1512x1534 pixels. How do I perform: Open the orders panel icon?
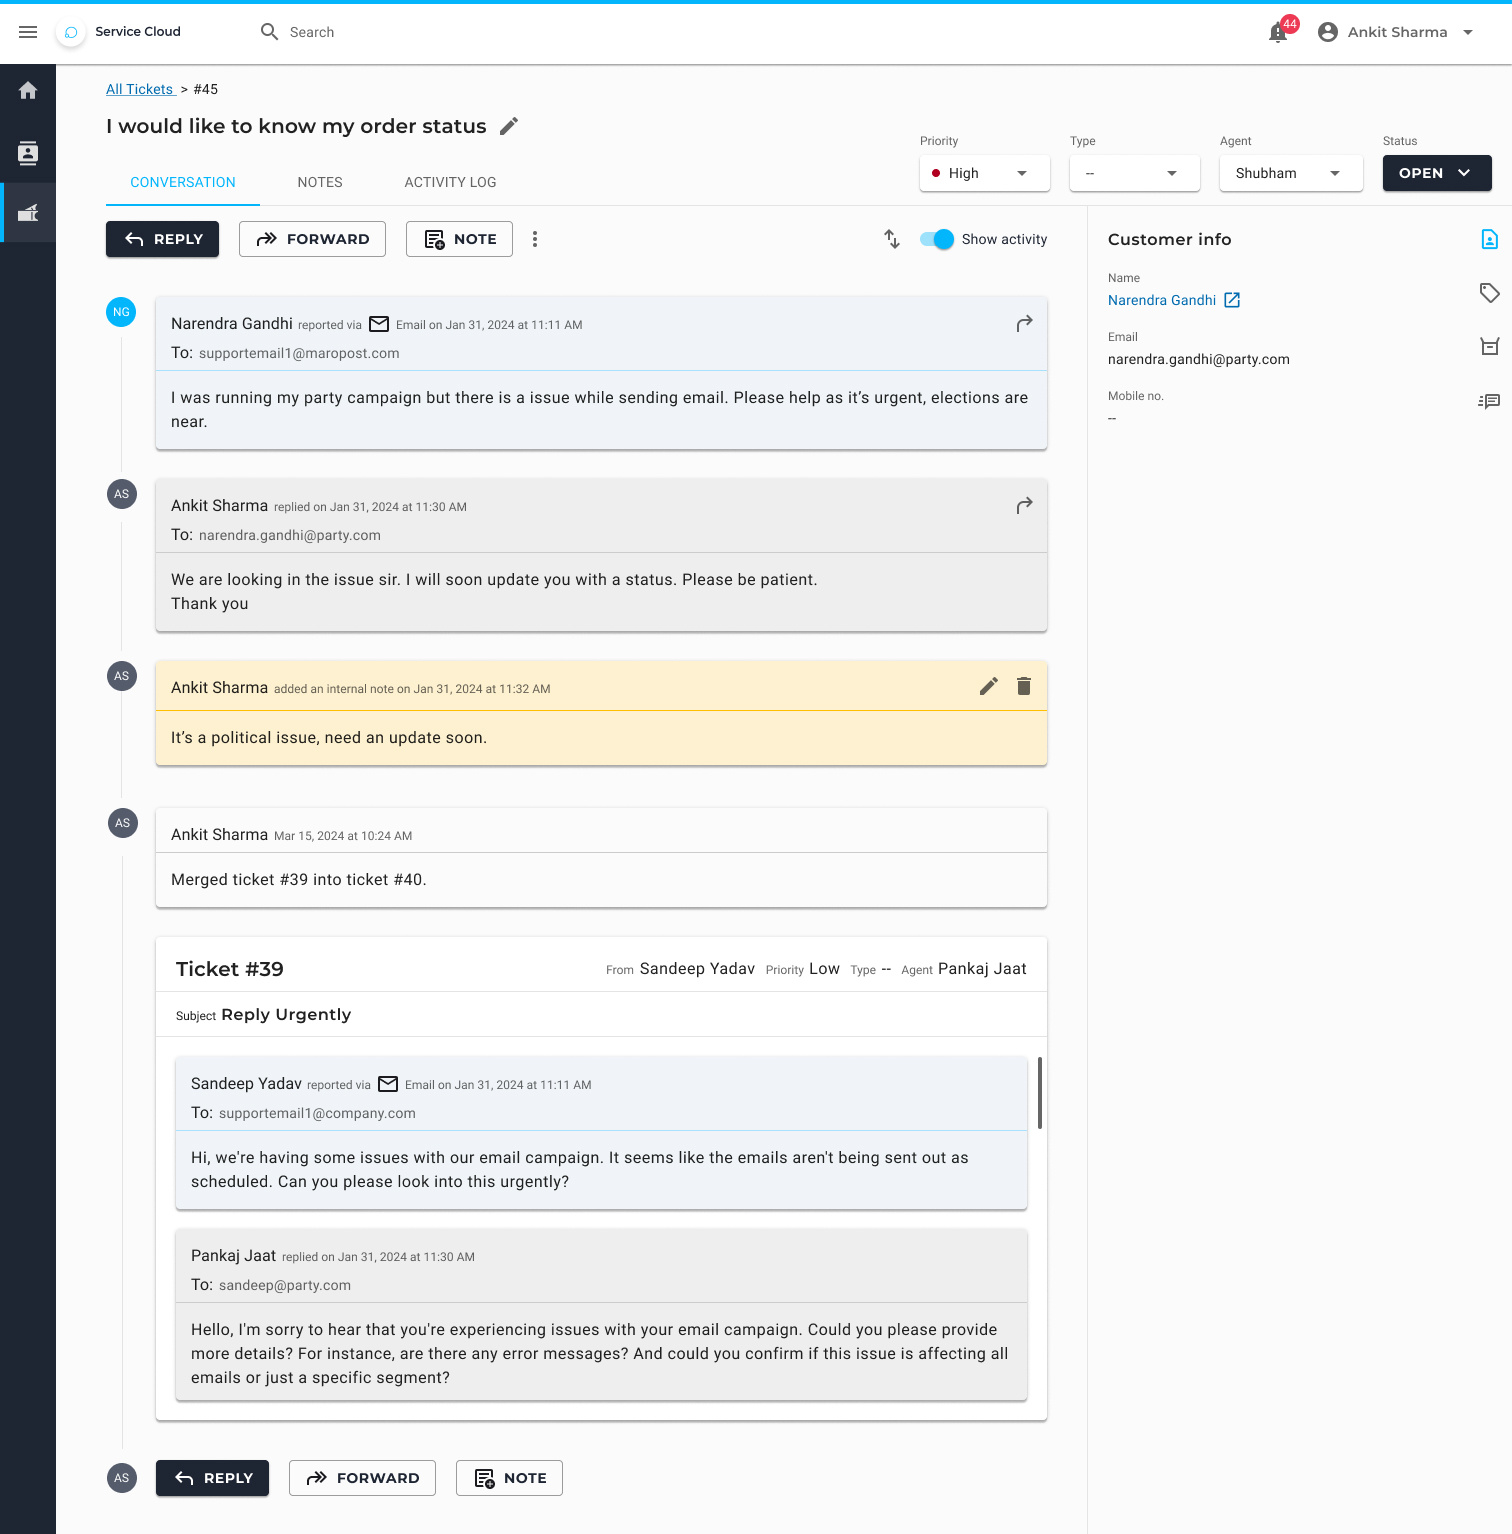(x=1489, y=346)
